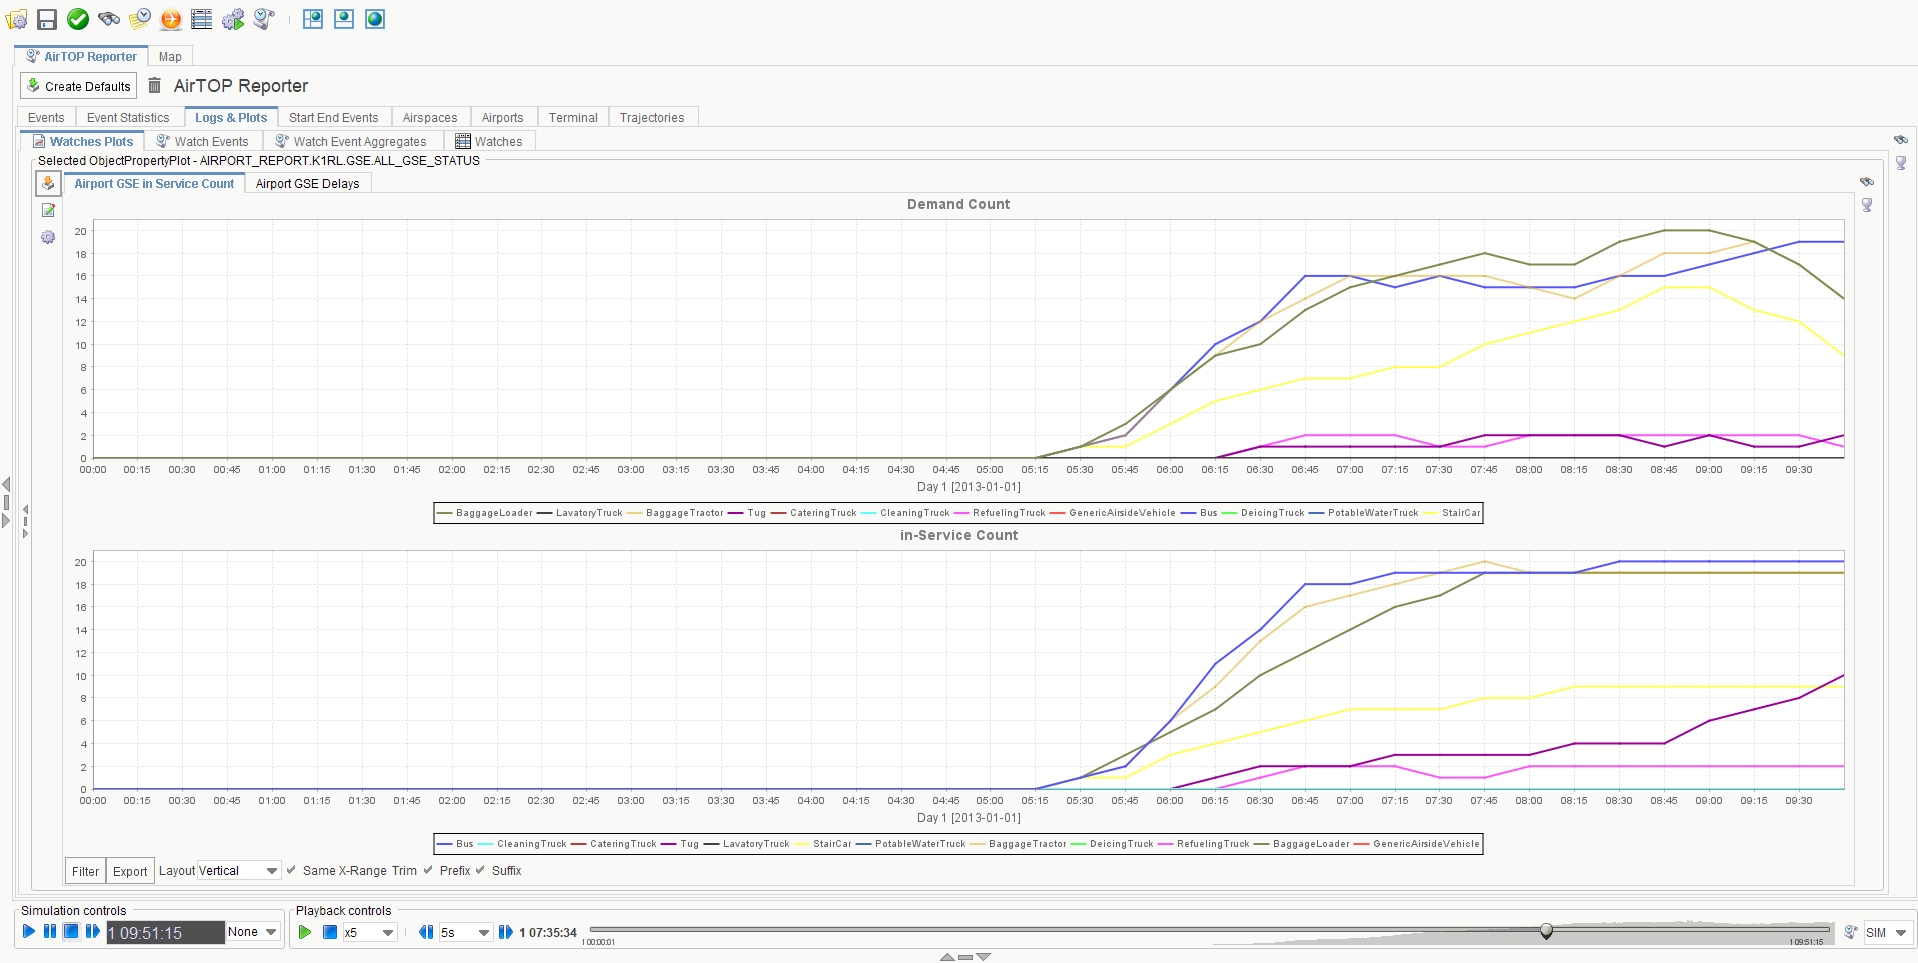The width and height of the screenshot is (1918, 963).
Task: Toggle the Same X-Range checkbox
Action: [x=292, y=870]
